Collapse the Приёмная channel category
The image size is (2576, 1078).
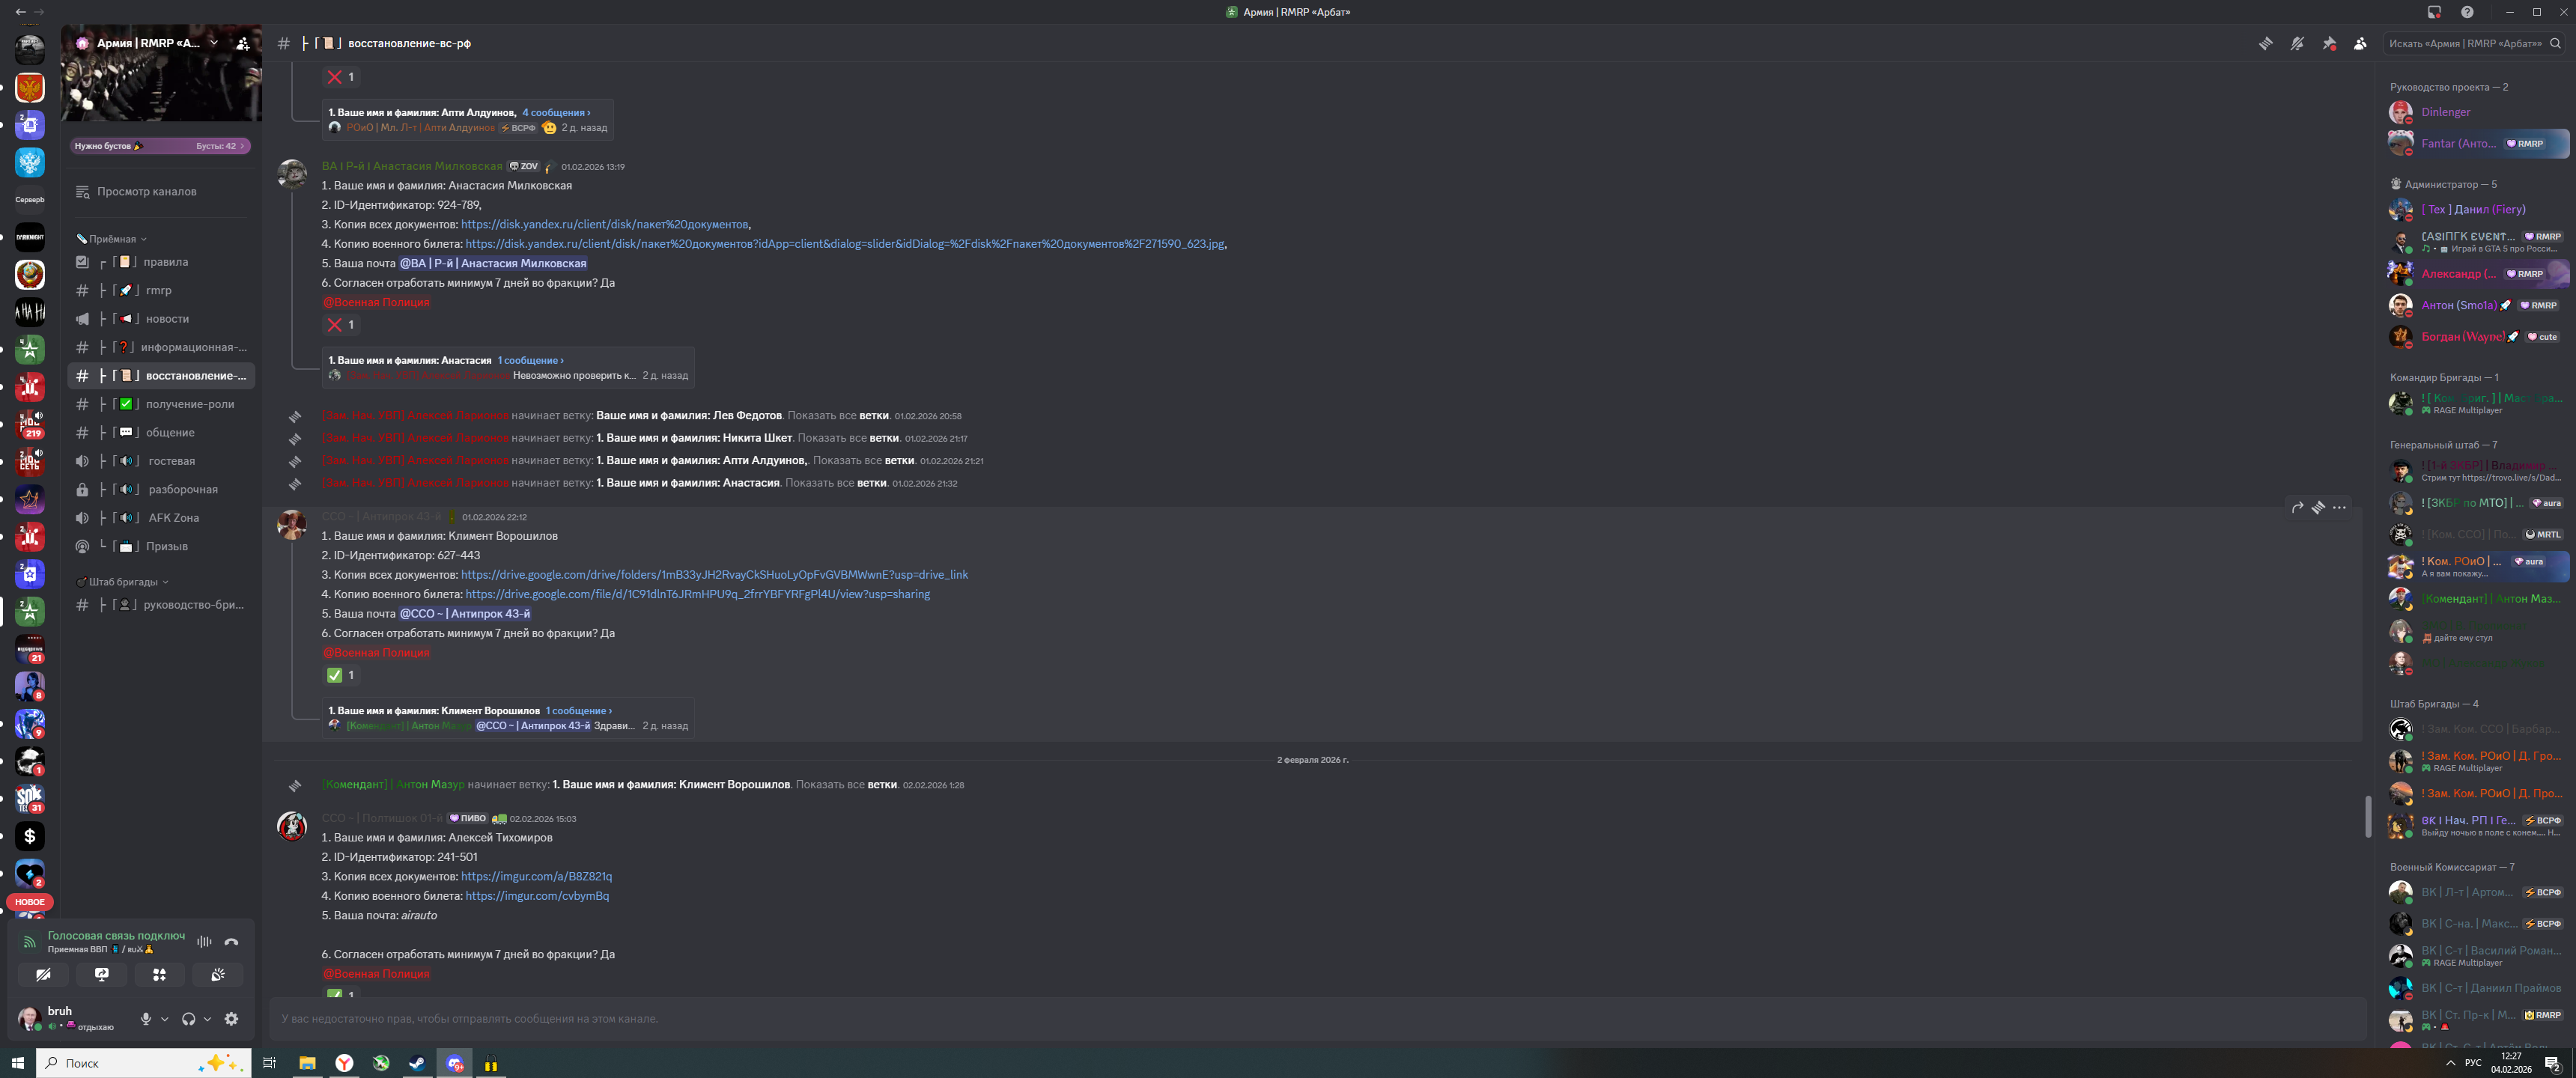112,239
